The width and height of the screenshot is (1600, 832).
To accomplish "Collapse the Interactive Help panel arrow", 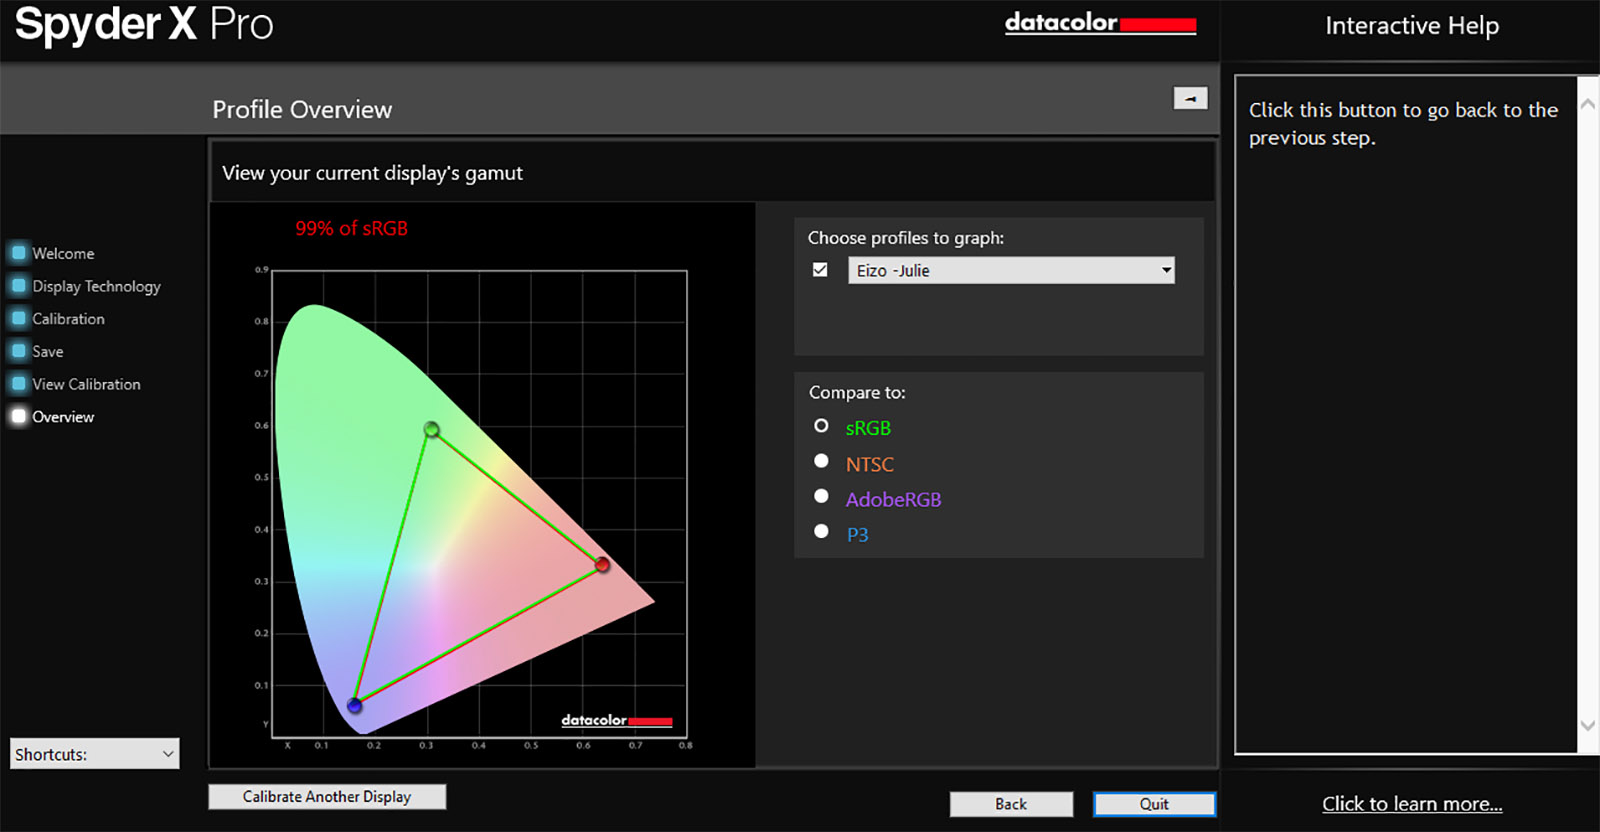I will point(1190,98).
